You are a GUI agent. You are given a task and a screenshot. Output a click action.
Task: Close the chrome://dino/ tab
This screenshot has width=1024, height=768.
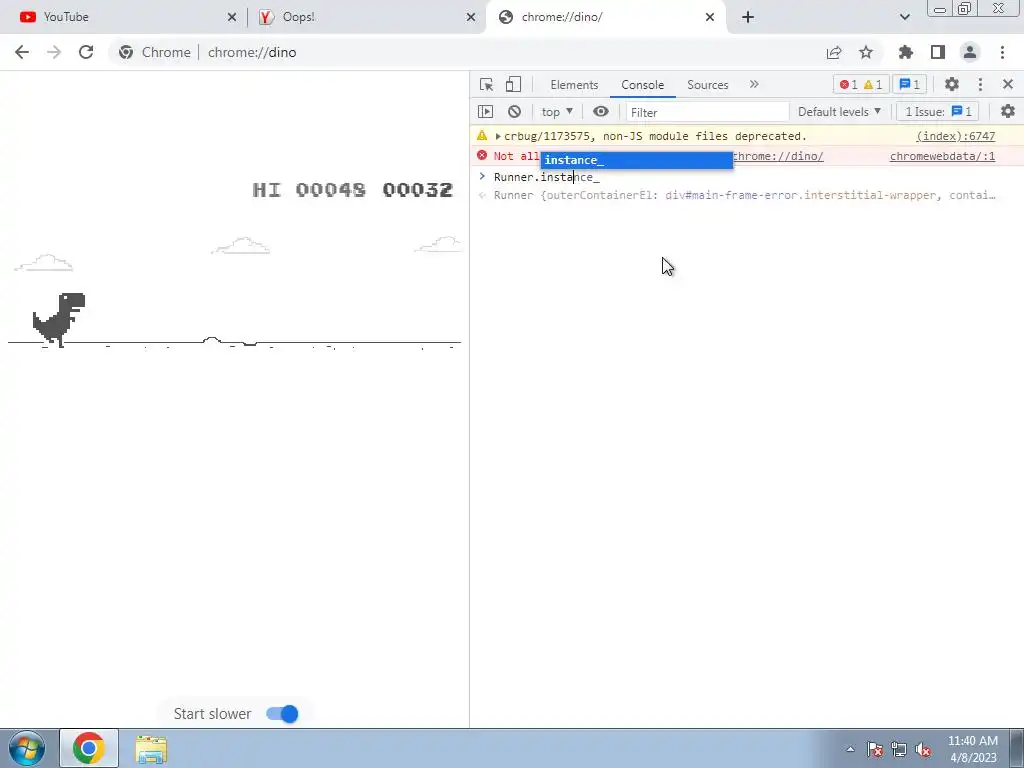(x=710, y=17)
